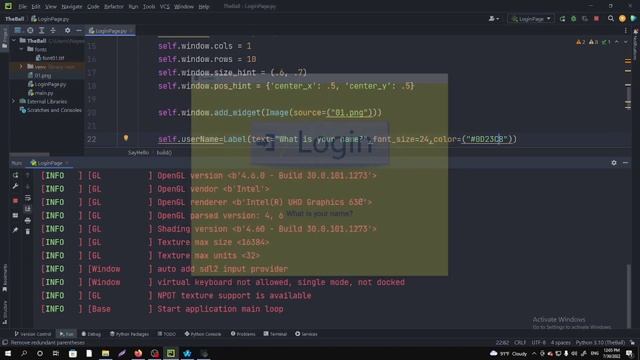This screenshot has height=360, width=640.
Task: Open Run panel settings gear
Action: pos(614,162)
